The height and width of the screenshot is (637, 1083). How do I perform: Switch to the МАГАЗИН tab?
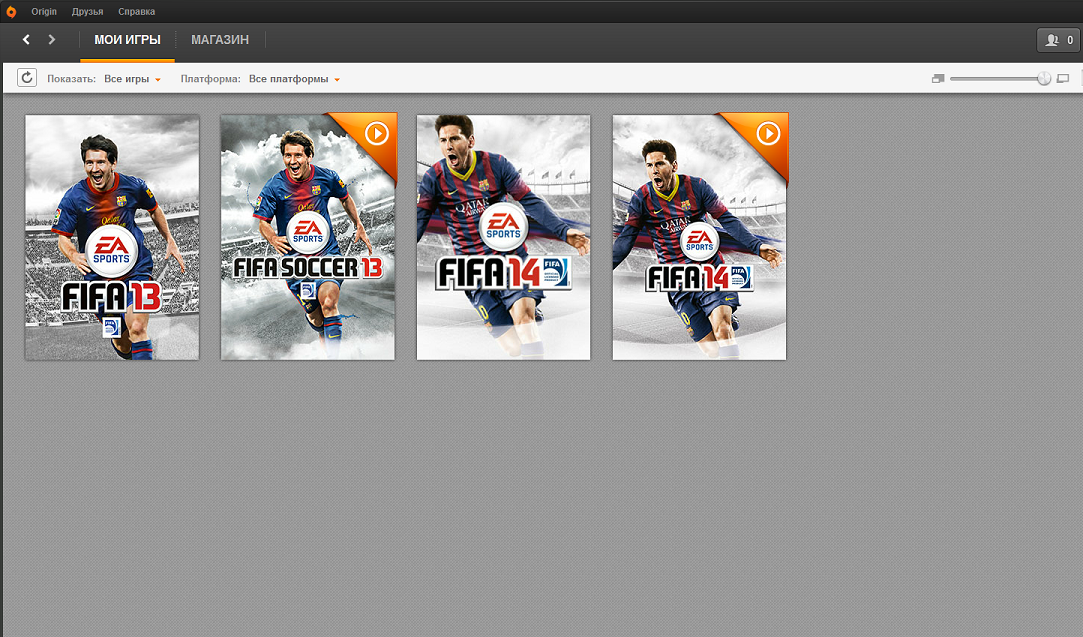220,40
